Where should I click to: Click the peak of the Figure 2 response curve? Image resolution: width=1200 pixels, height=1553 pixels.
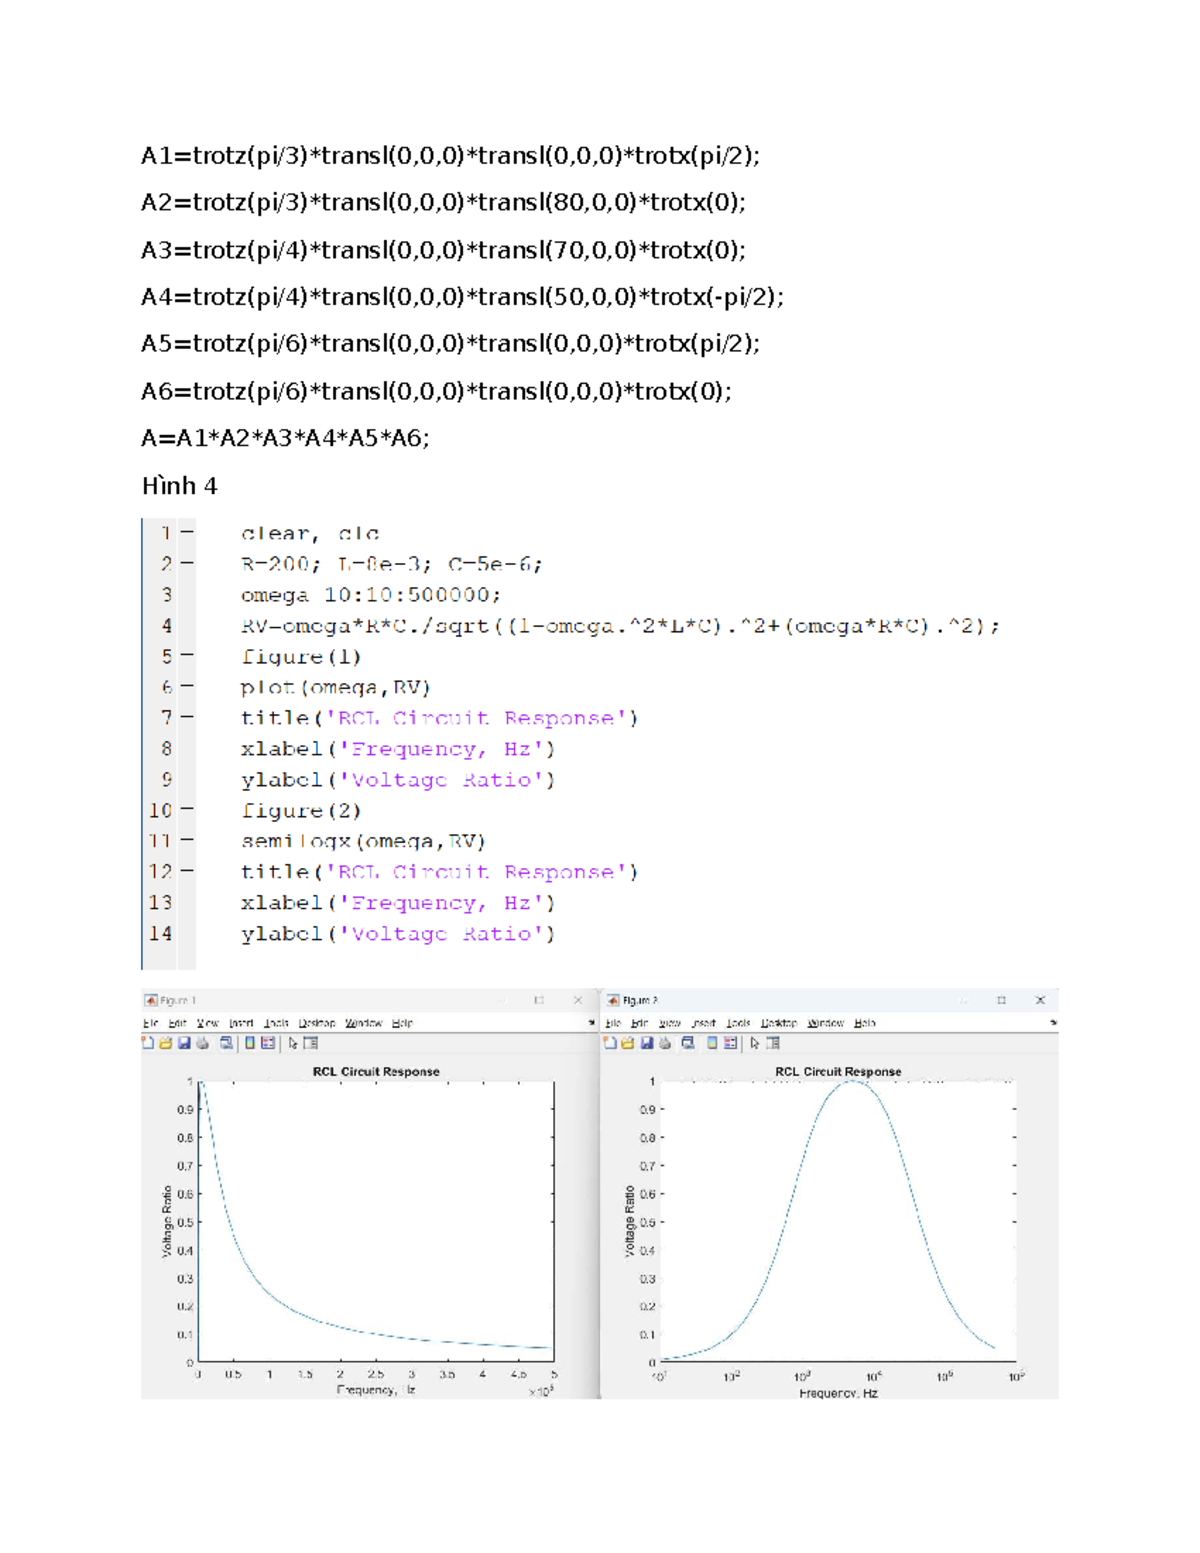coord(850,1082)
